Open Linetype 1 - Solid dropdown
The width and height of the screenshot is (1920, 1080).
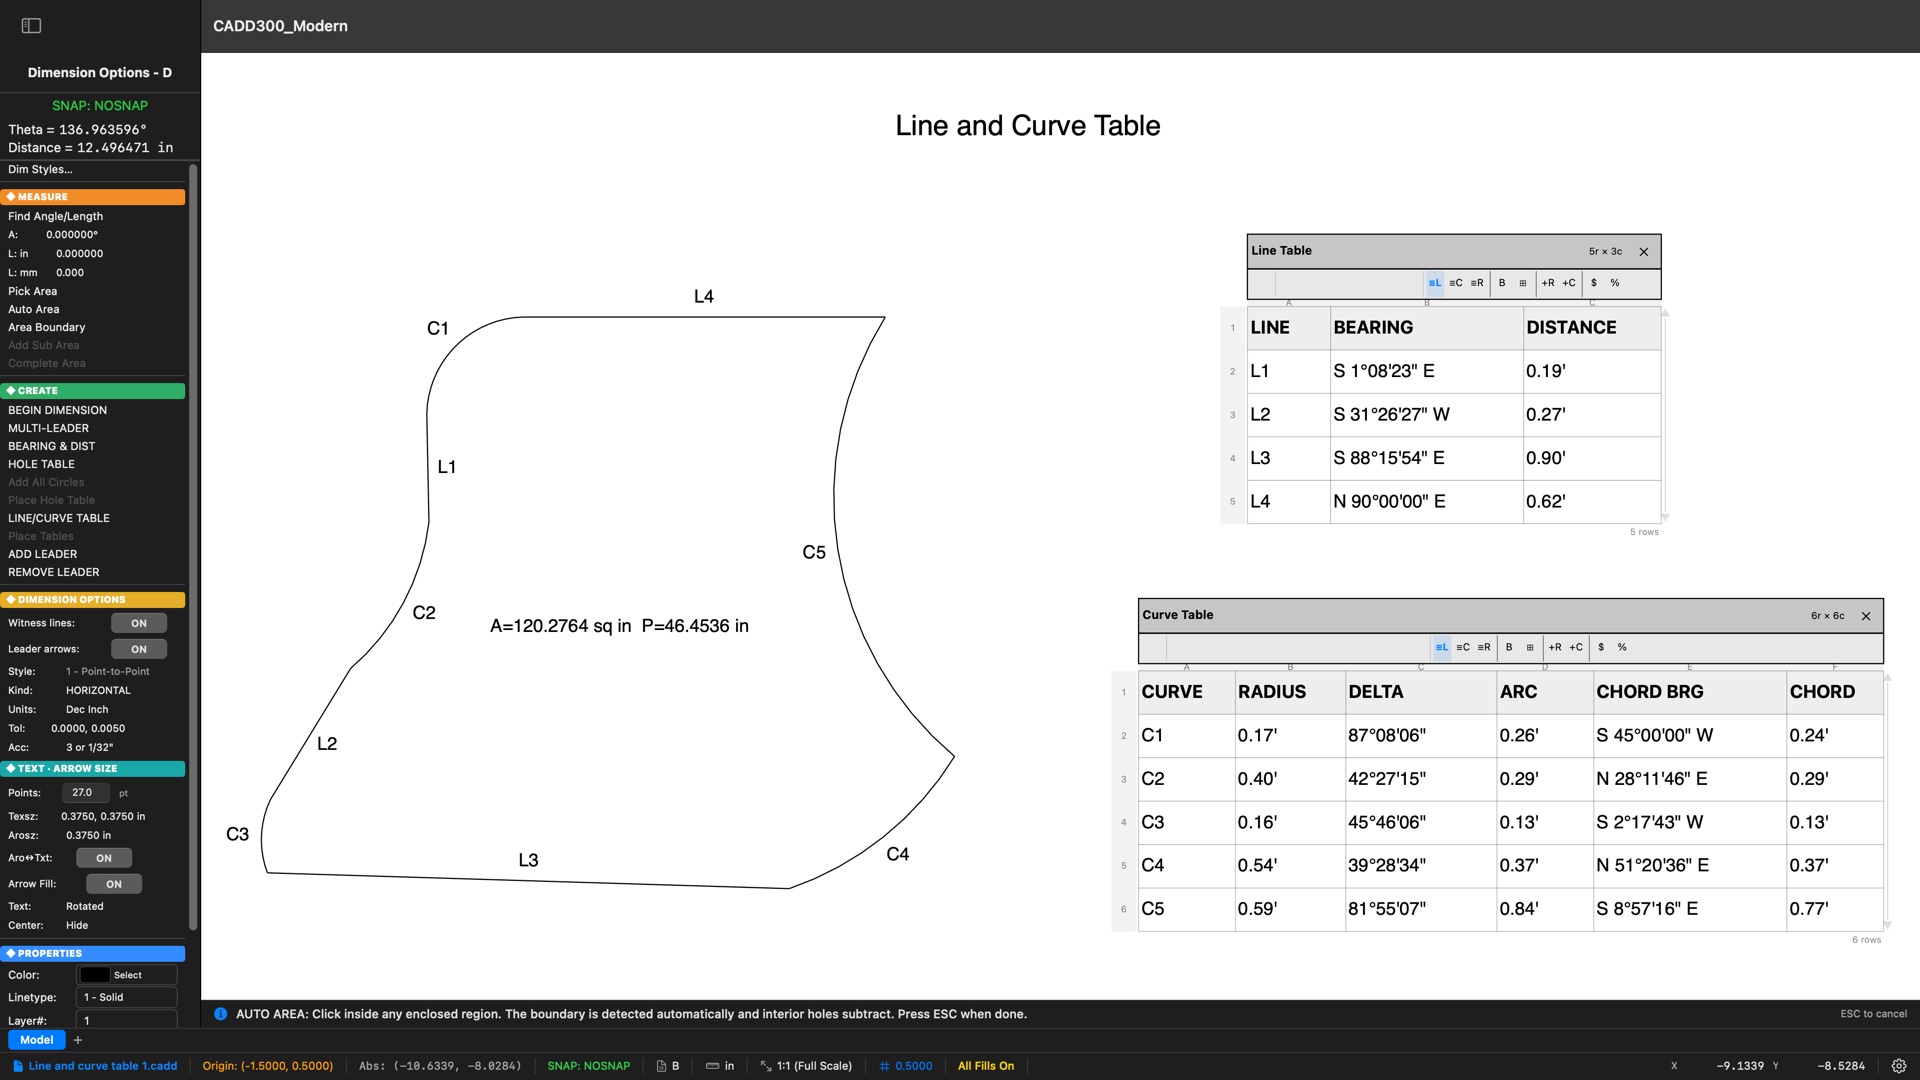pos(127,998)
